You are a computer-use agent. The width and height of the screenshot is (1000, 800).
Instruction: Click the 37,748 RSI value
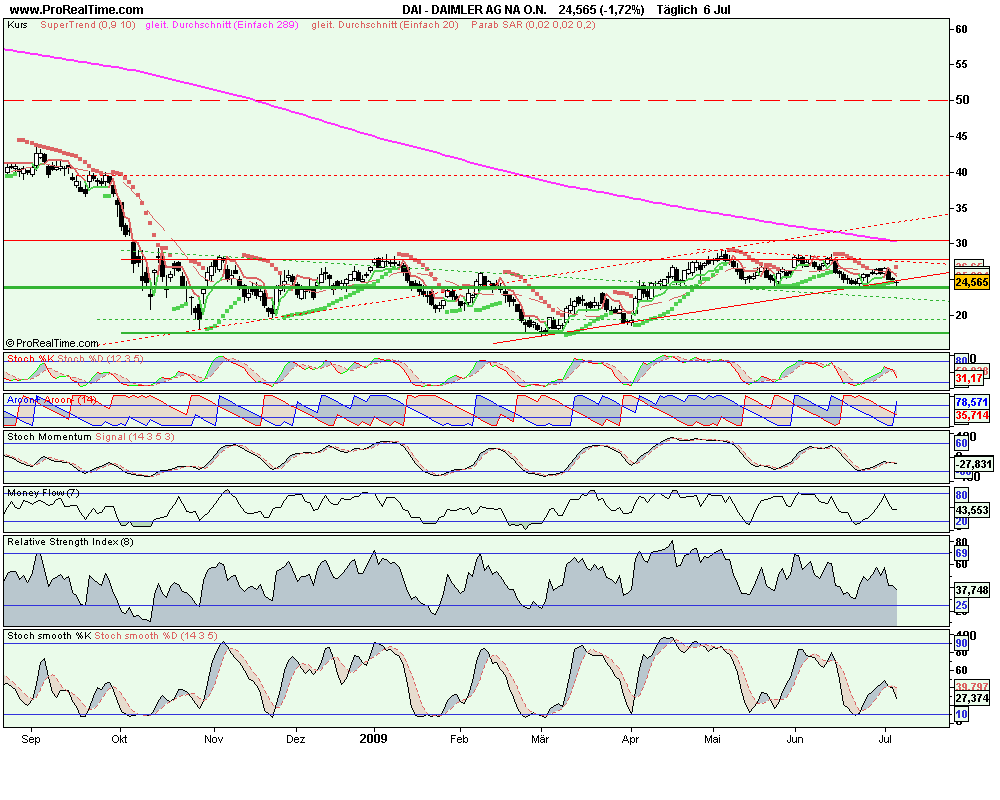click(x=972, y=591)
